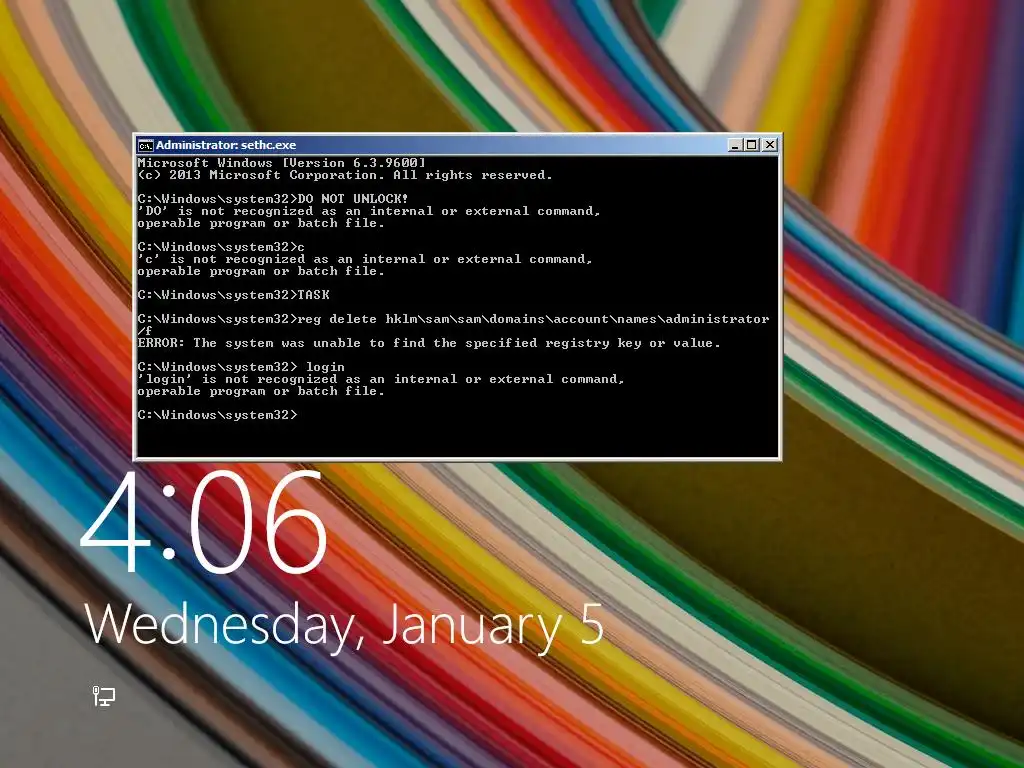The width and height of the screenshot is (1024, 768).
Task: Click the "'login' is not recognized" error line
Action: pos(381,379)
